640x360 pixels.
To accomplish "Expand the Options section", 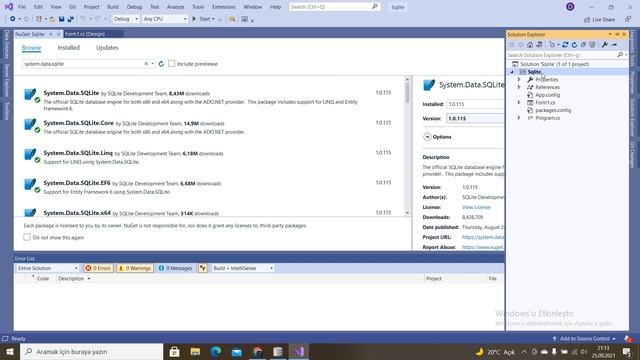I will pyautogui.click(x=427, y=137).
